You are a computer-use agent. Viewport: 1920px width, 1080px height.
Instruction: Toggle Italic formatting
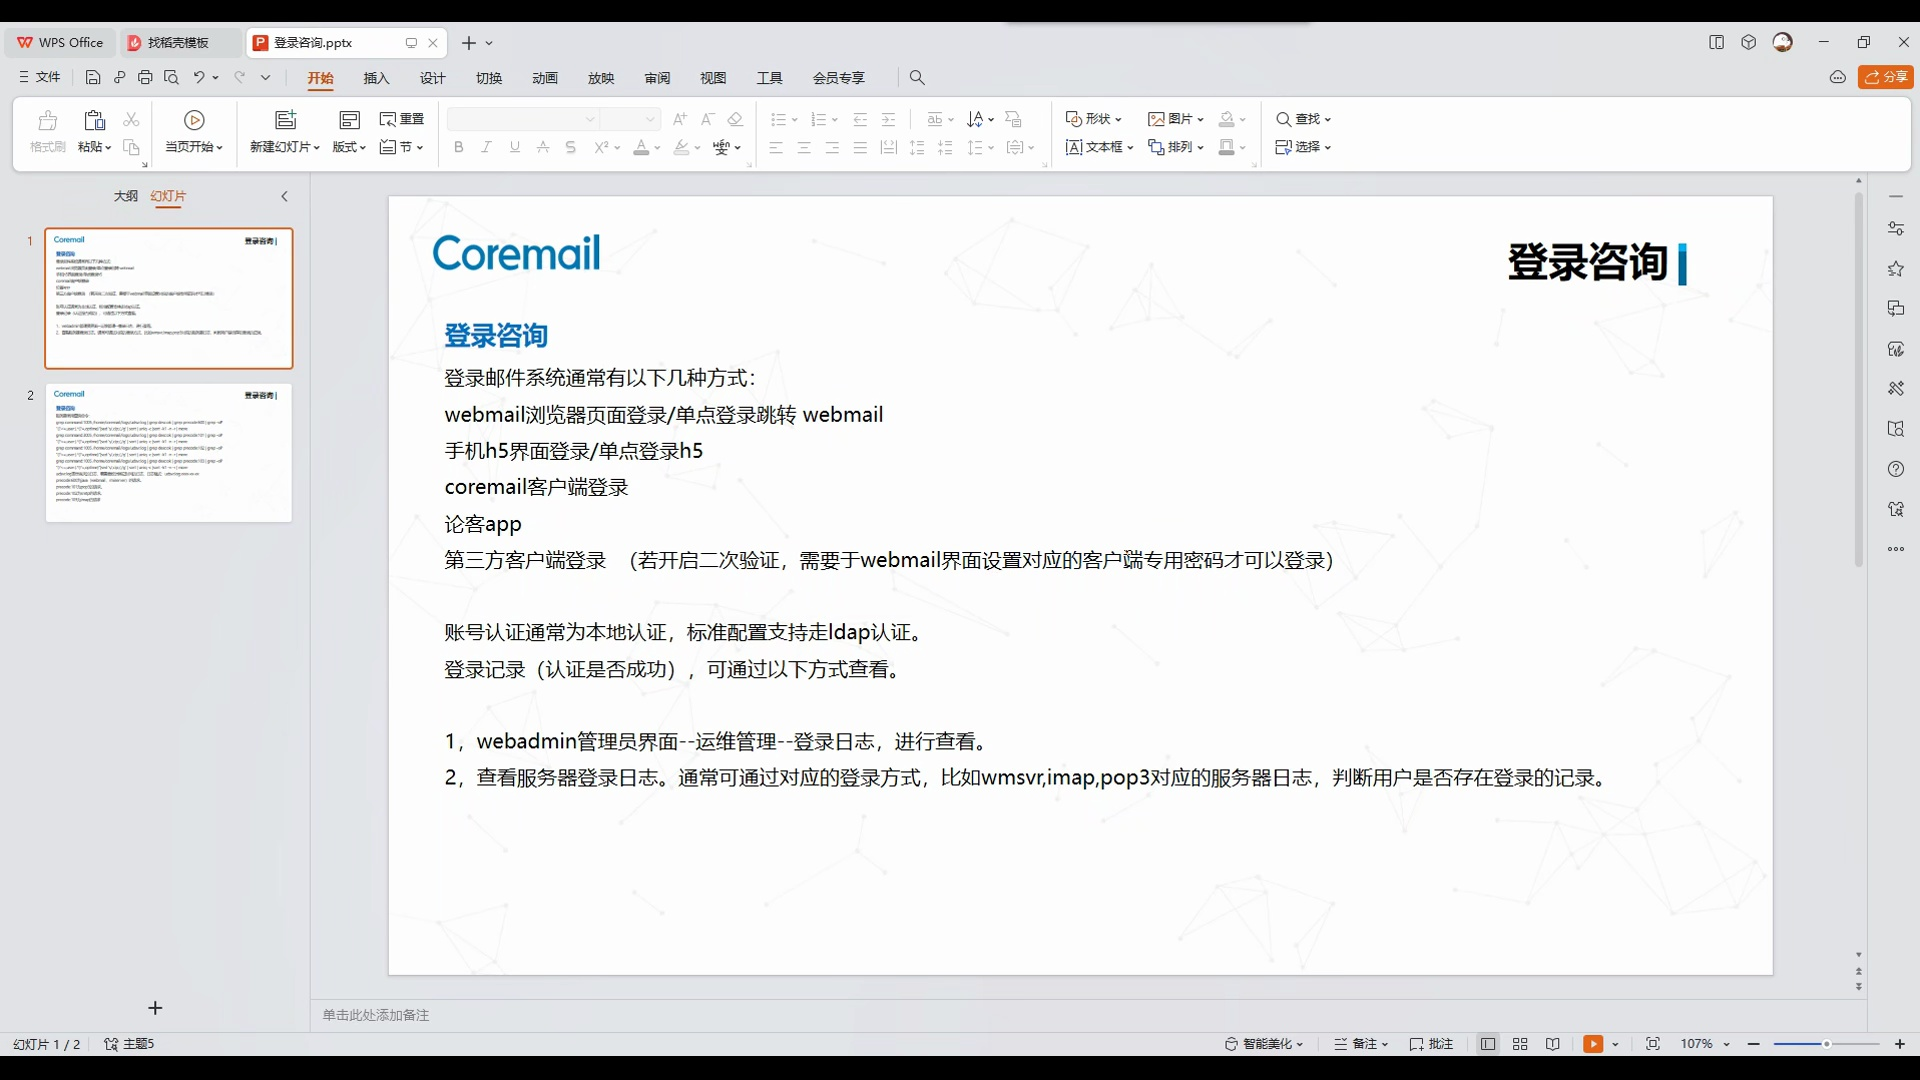[x=487, y=147]
